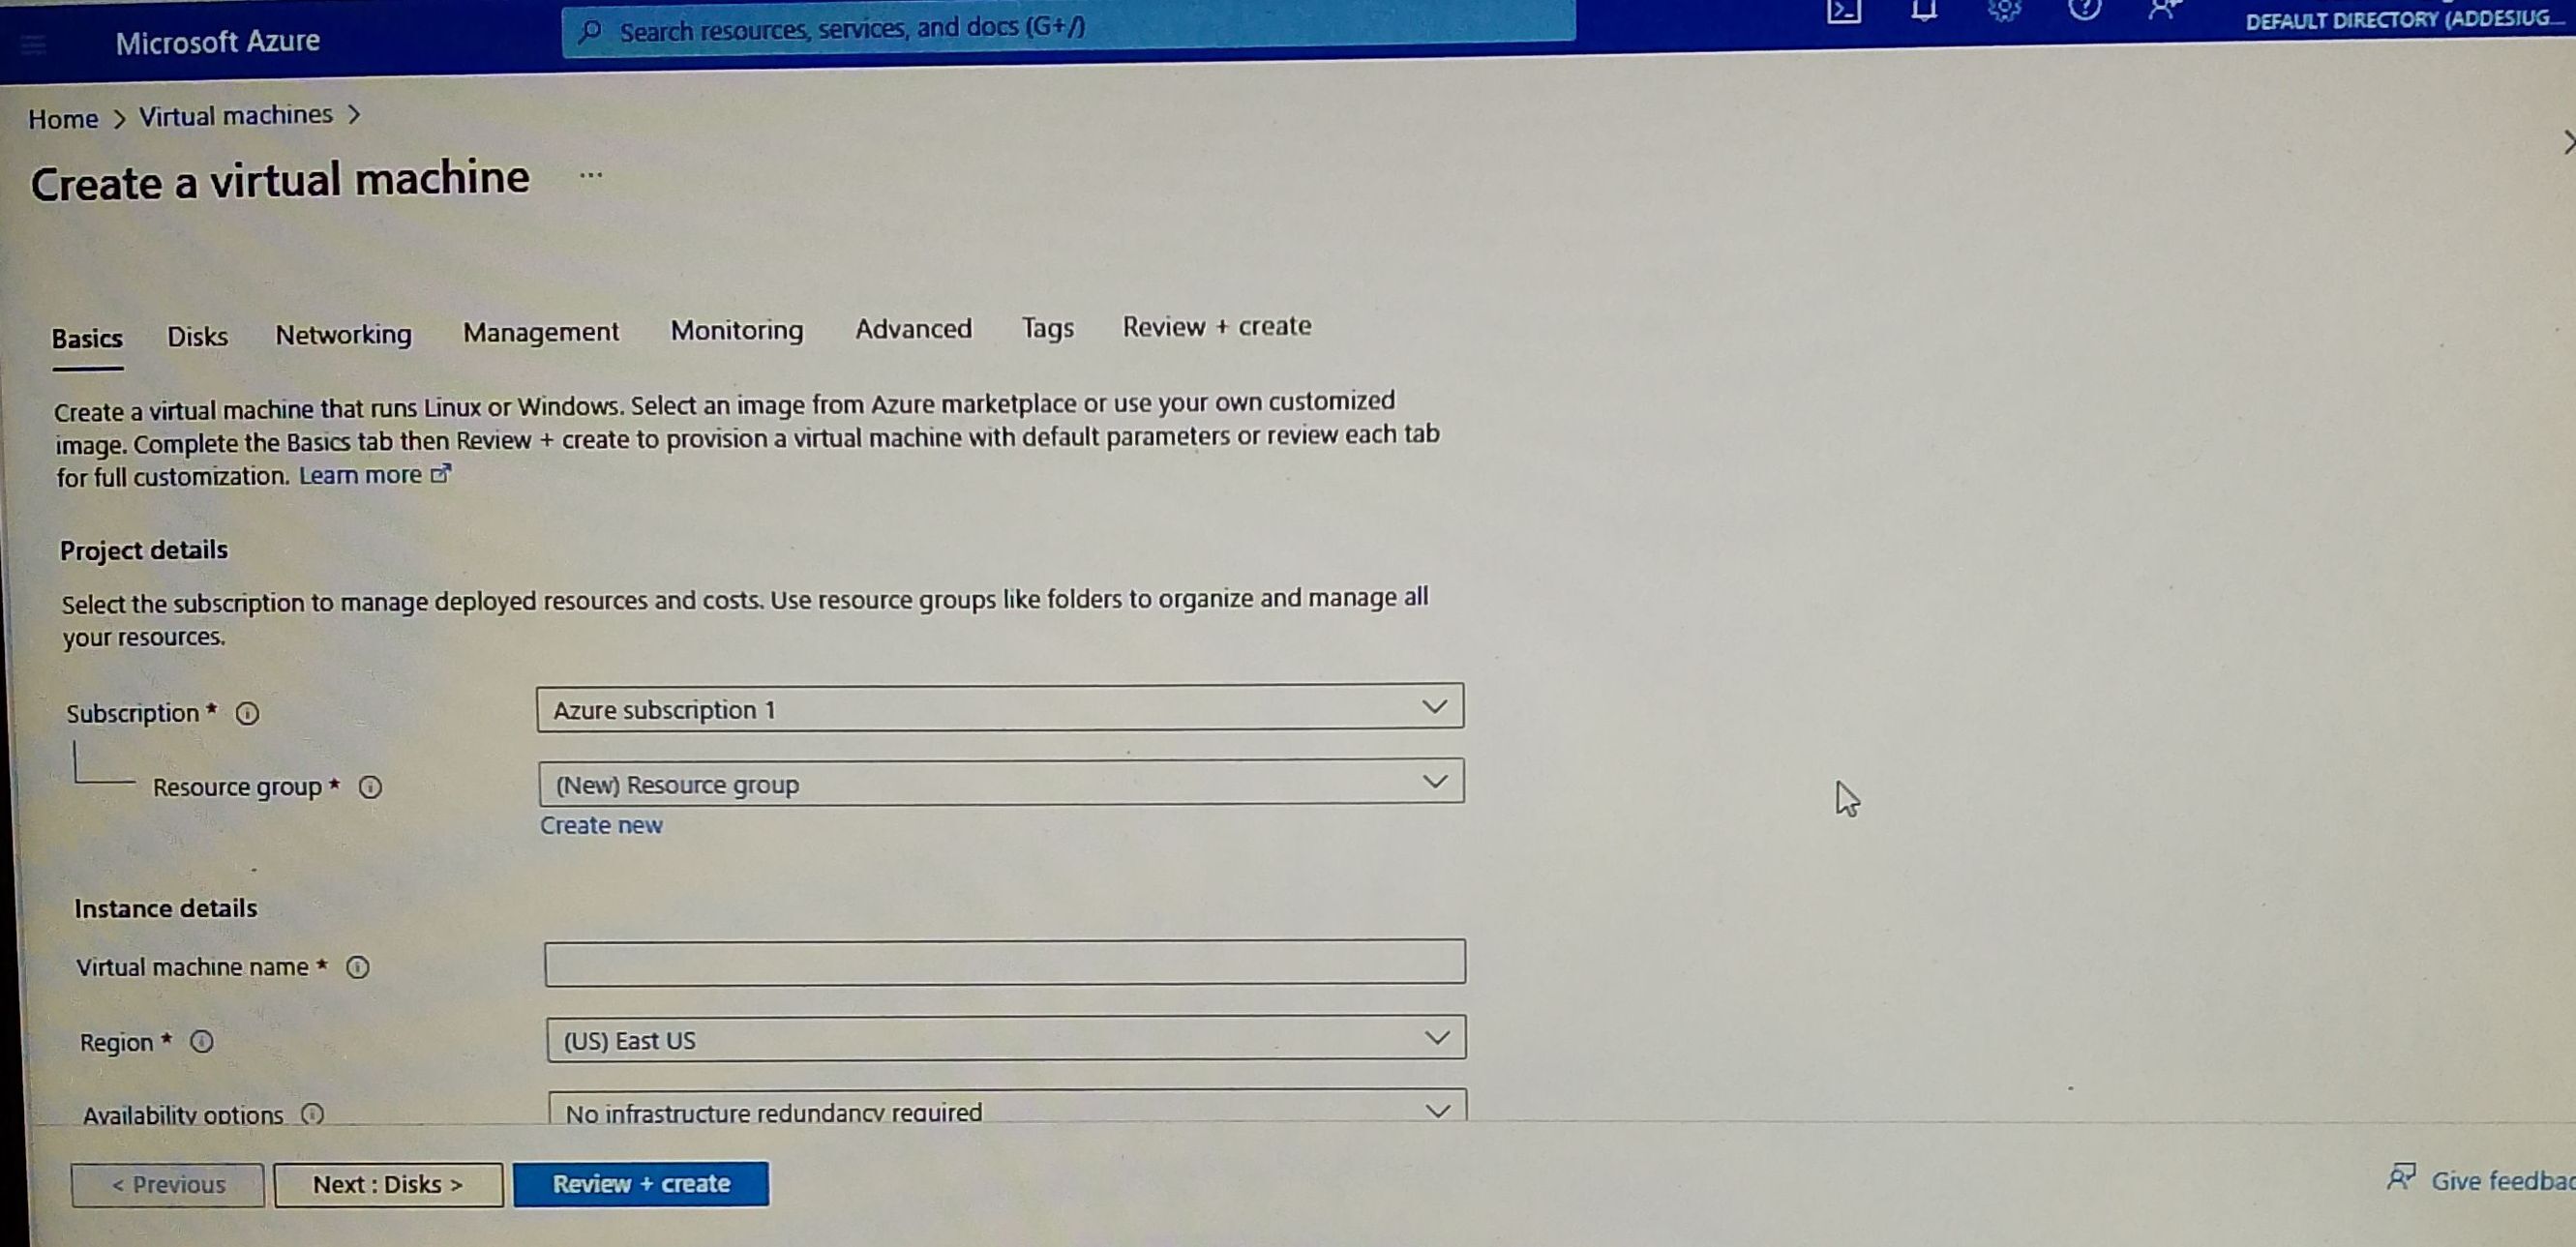Open the Region dropdown showing East US
The height and width of the screenshot is (1247, 2576).
point(1005,1039)
